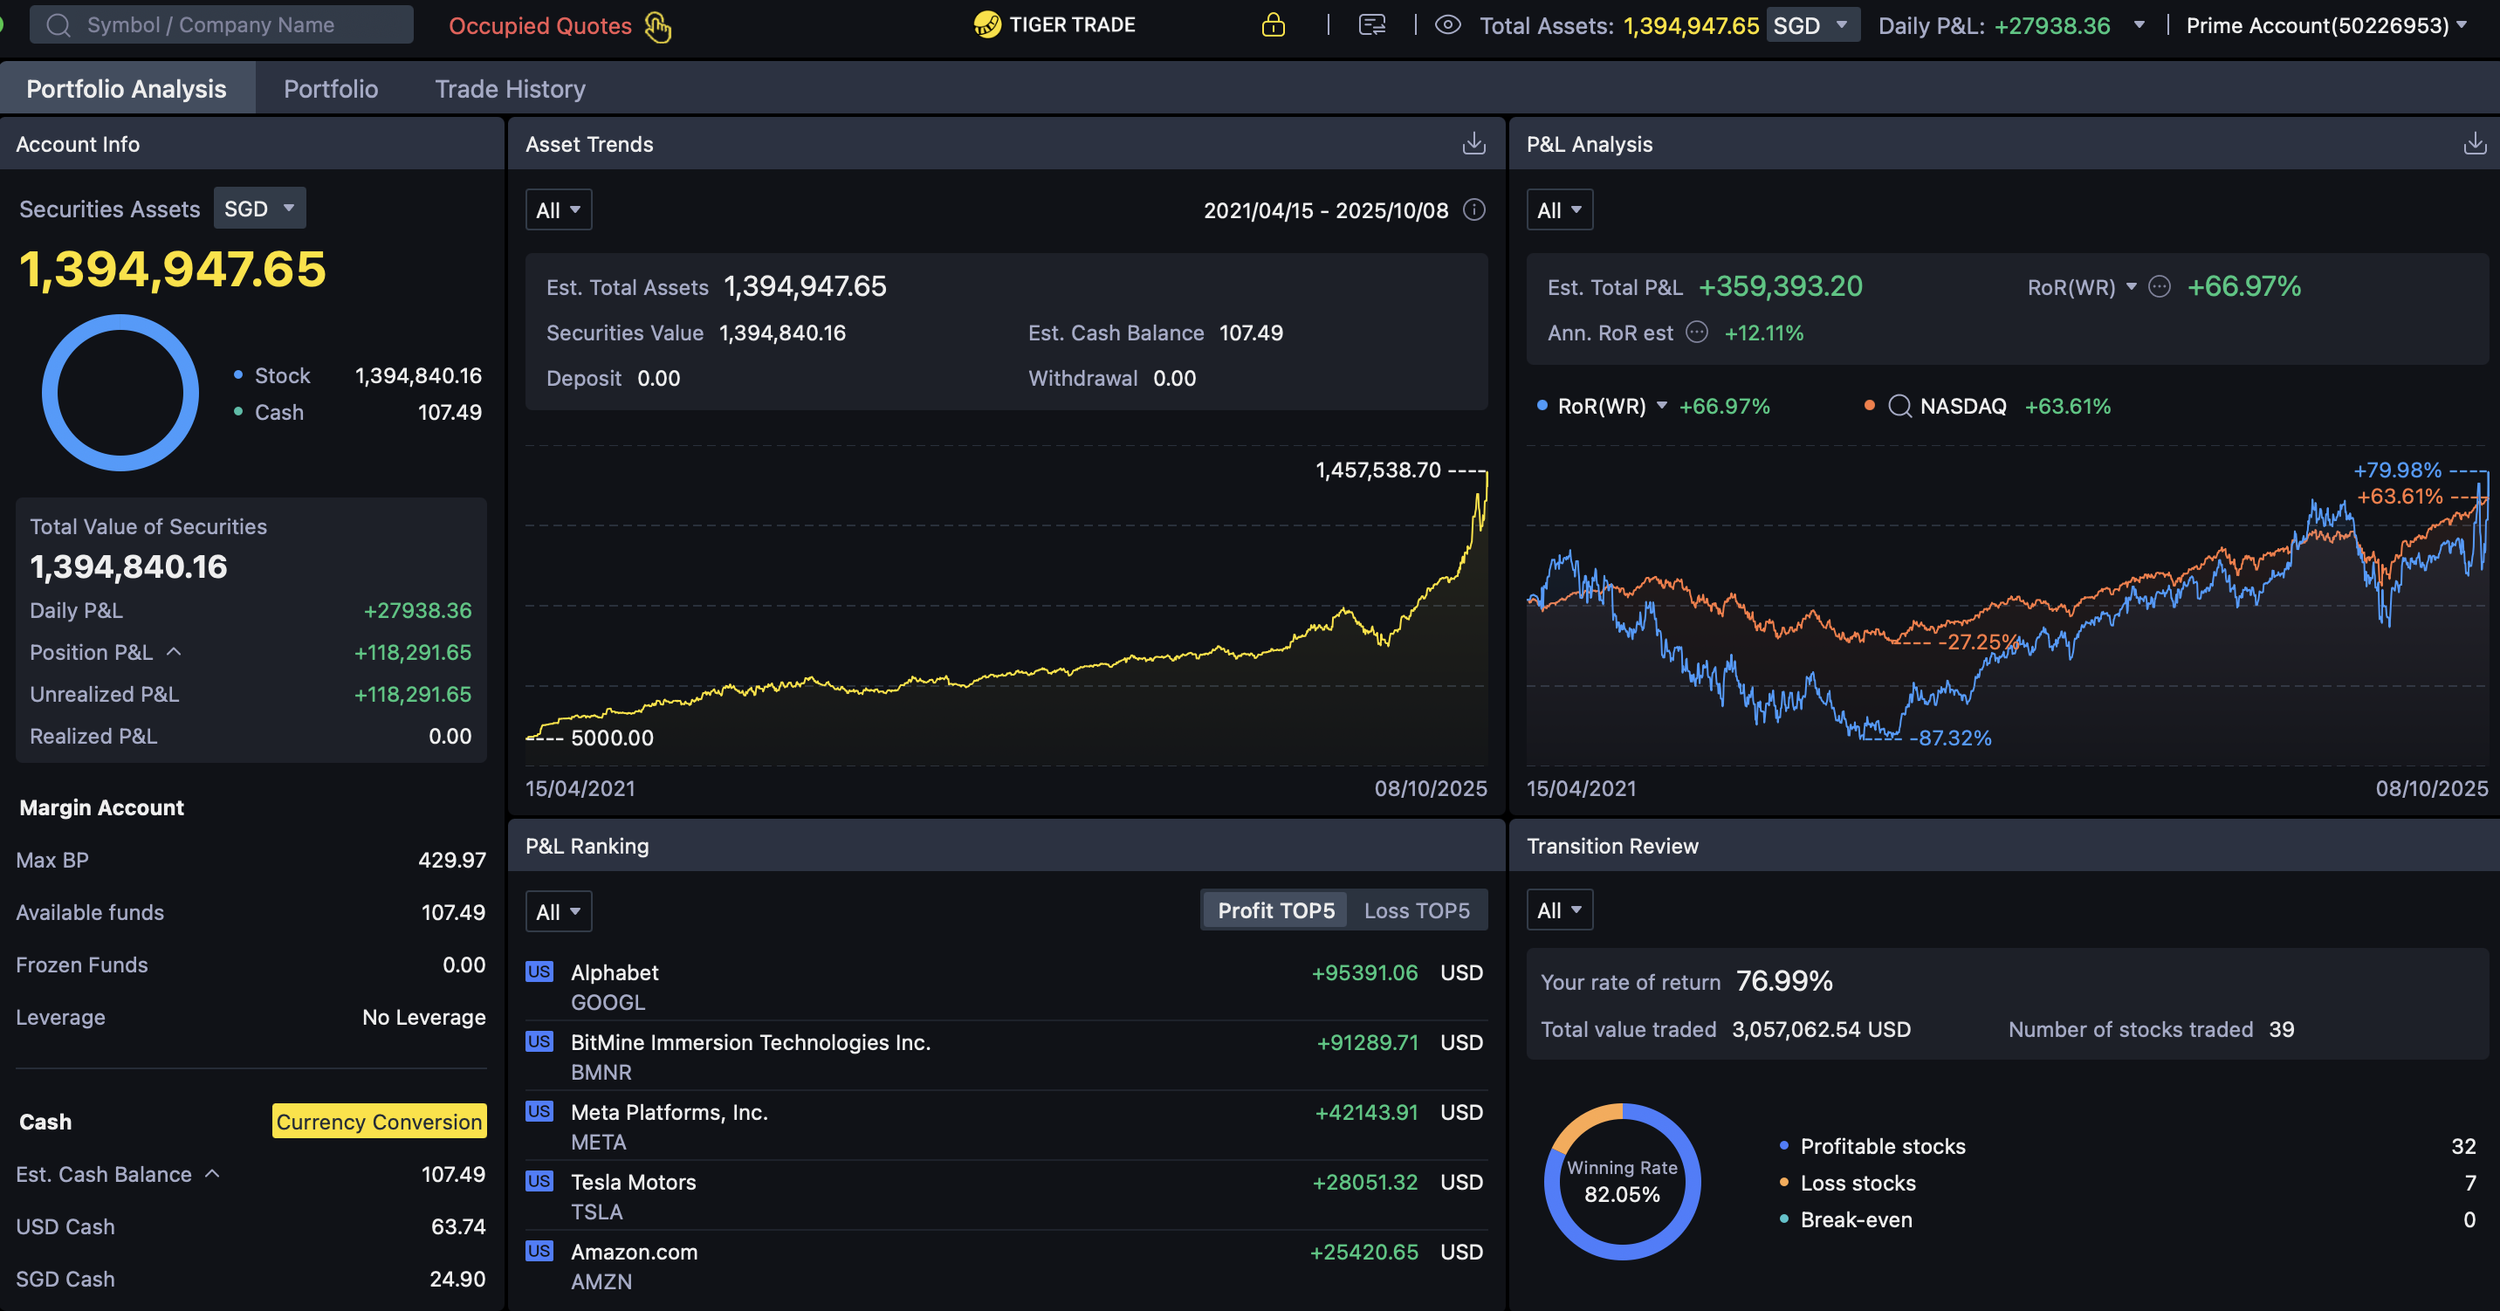The height and width of the screenshot is (1311, 2500).
Task: Switch to the Loss TOP5 view
Action: 1417,910
